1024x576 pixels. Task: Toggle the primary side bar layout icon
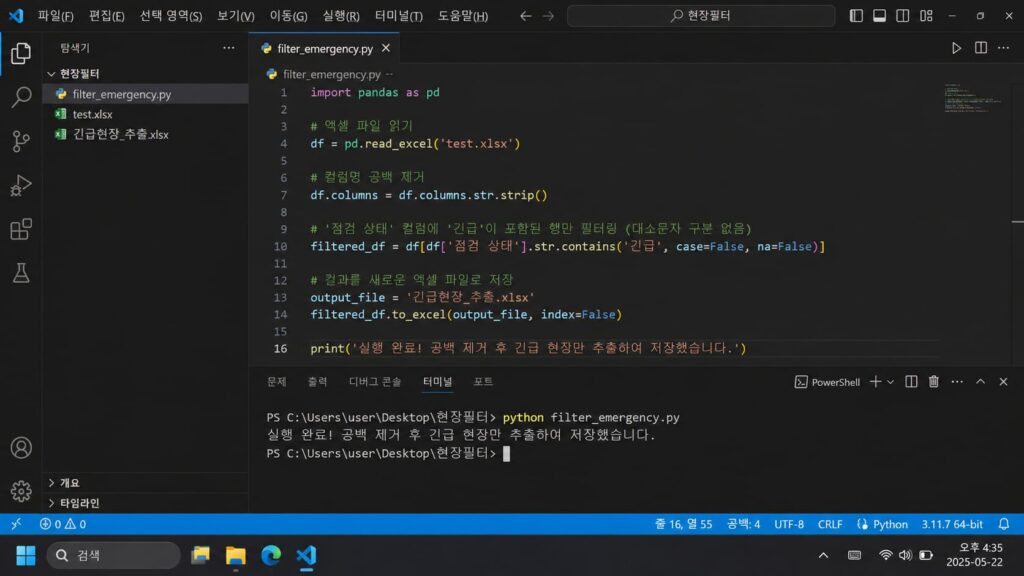click(x=856, y=16)
